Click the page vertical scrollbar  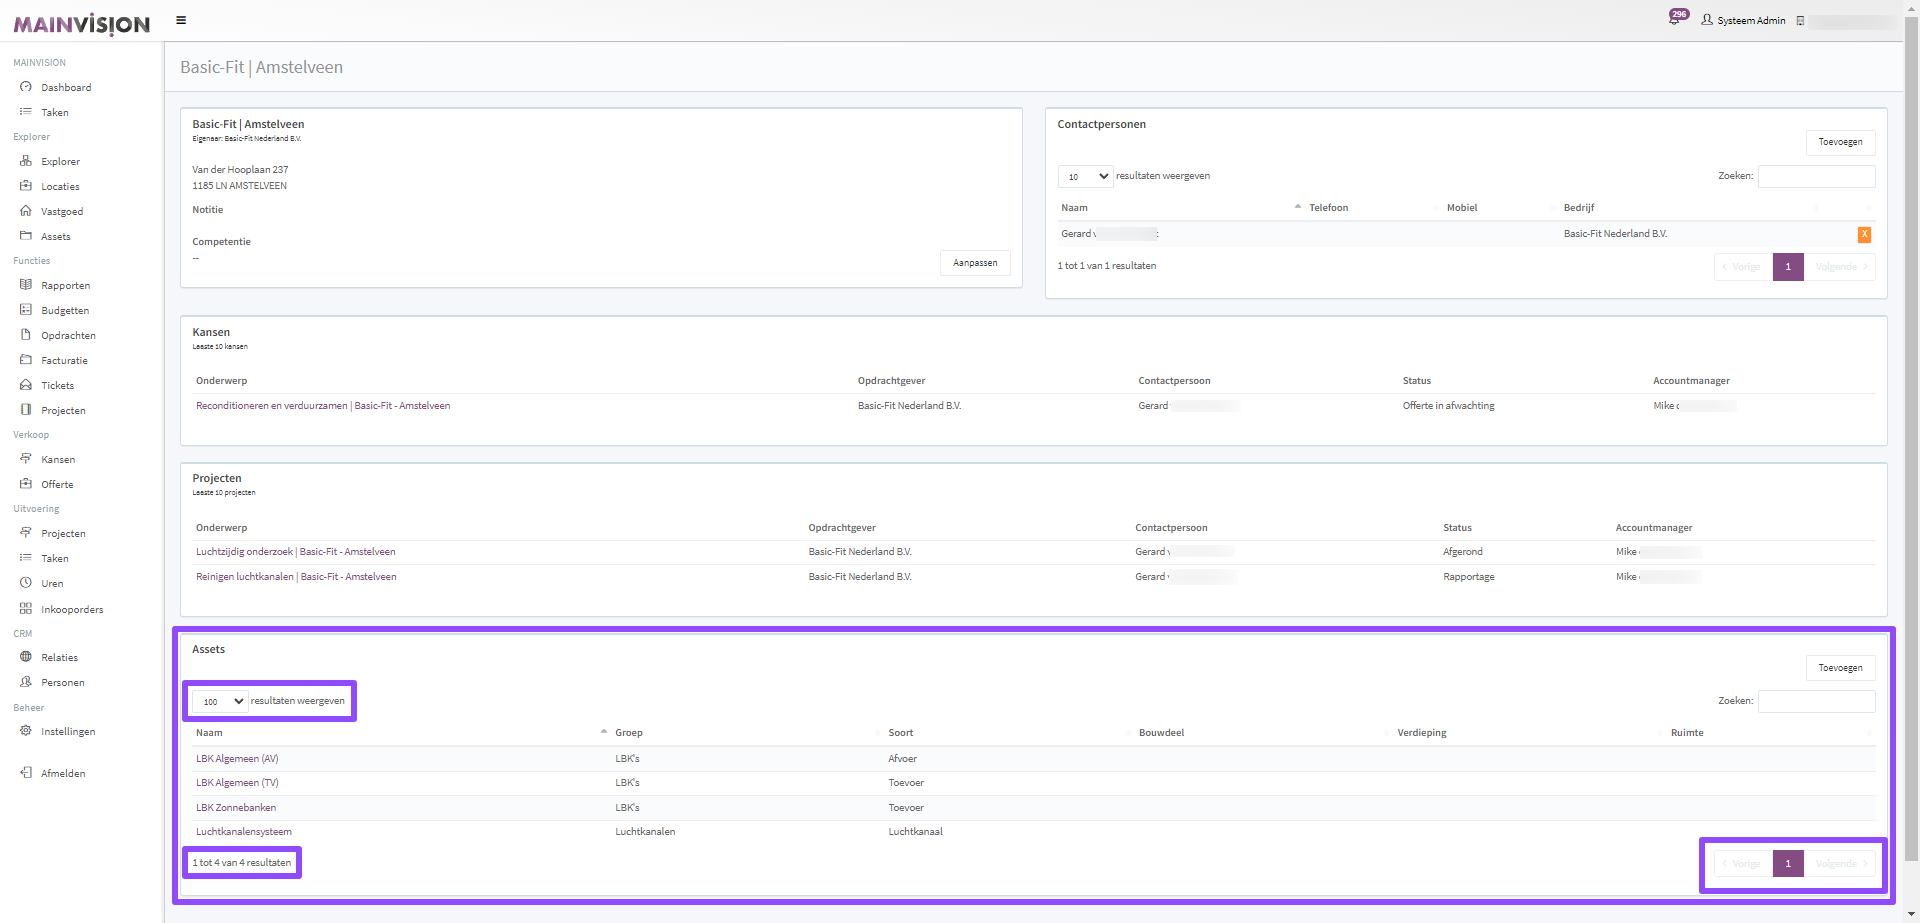click(x=1911, y=450)
